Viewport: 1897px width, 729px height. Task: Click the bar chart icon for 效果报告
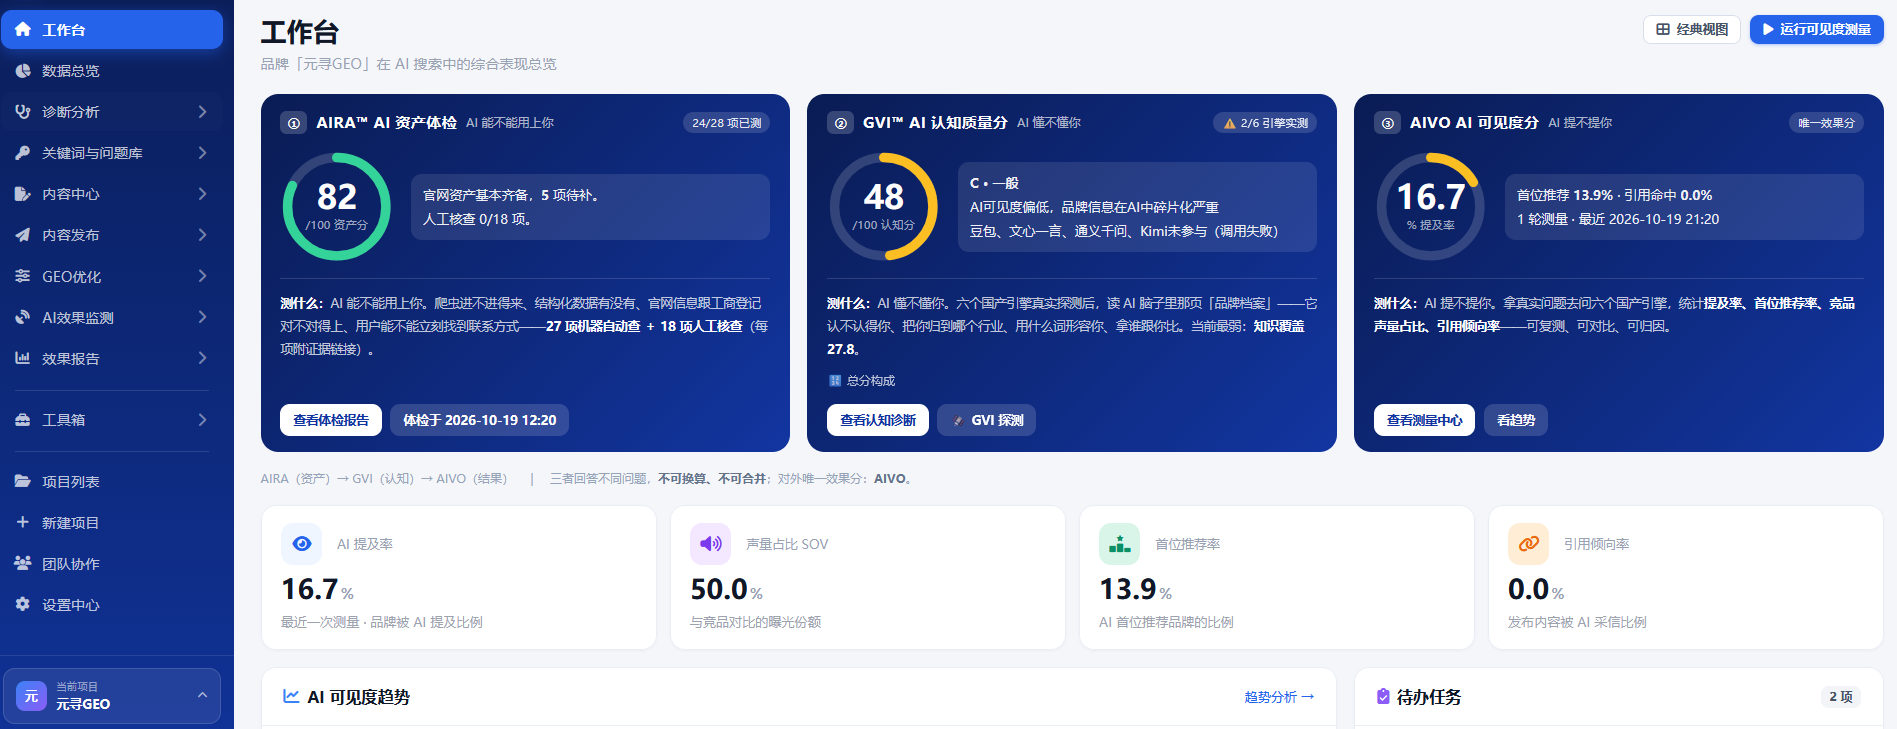[23, 358]
